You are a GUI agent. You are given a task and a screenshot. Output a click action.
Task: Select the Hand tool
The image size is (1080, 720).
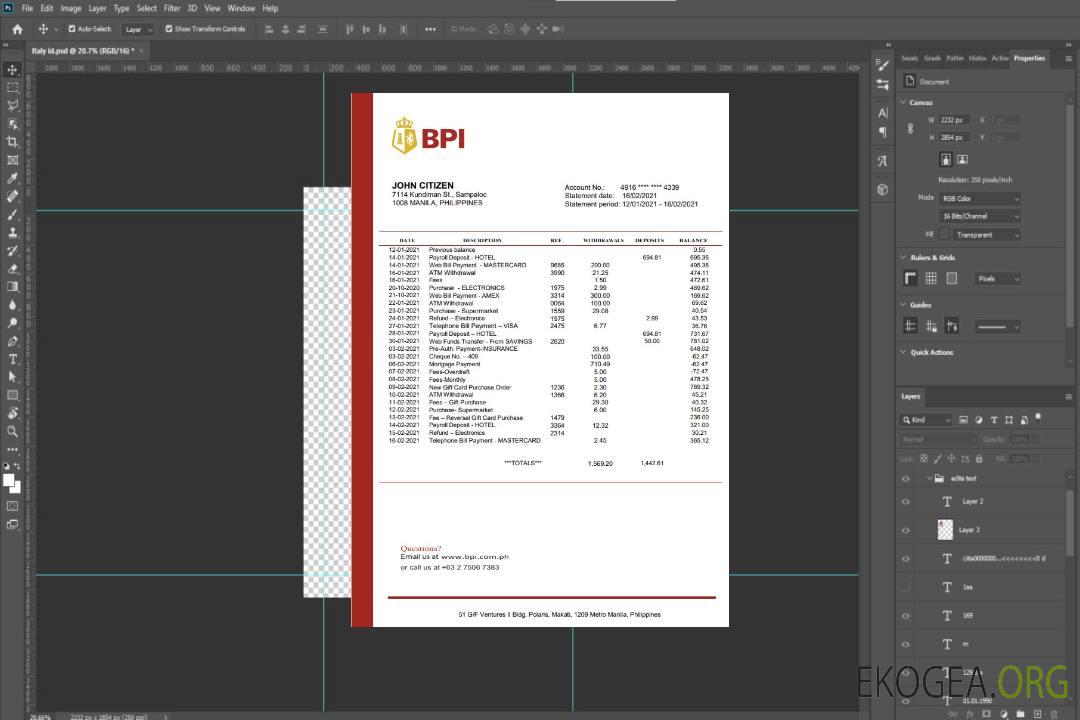point(12,413)
